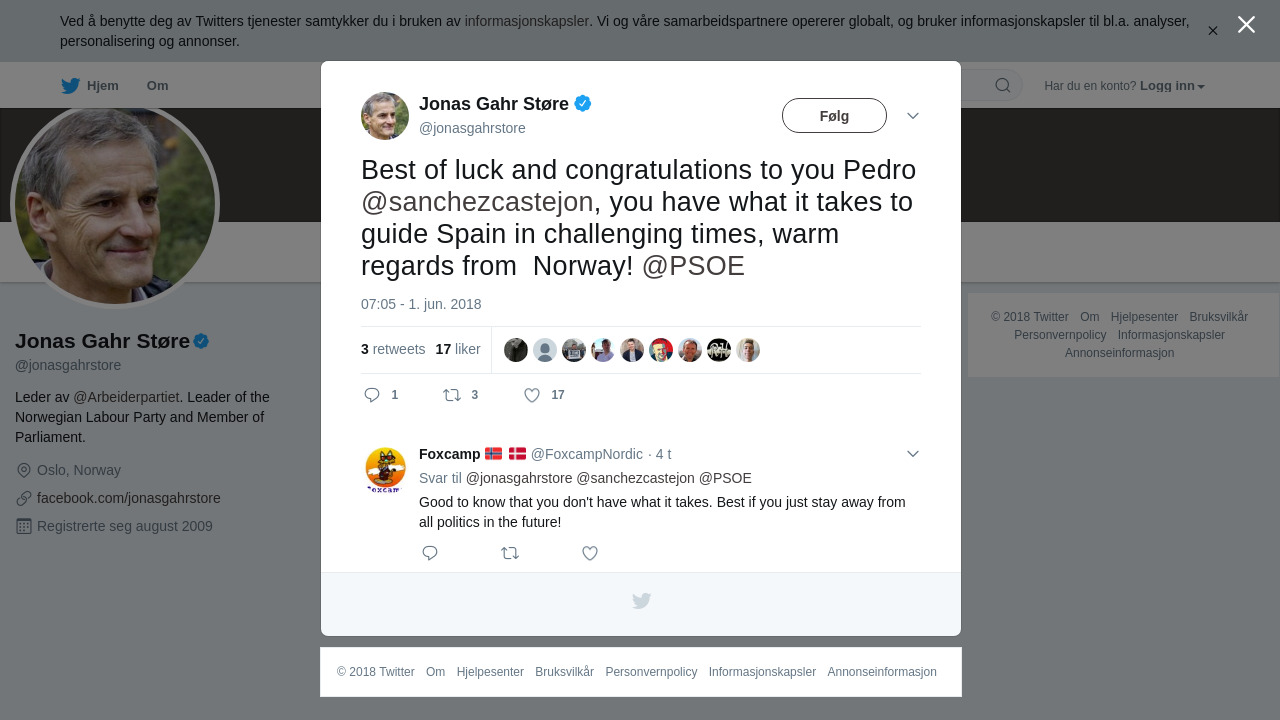The height and width of the screenshot is (720, 1280).
Task: Expand the main tweet options chevron
Action: pyautogui.click(x=913, y=116)
